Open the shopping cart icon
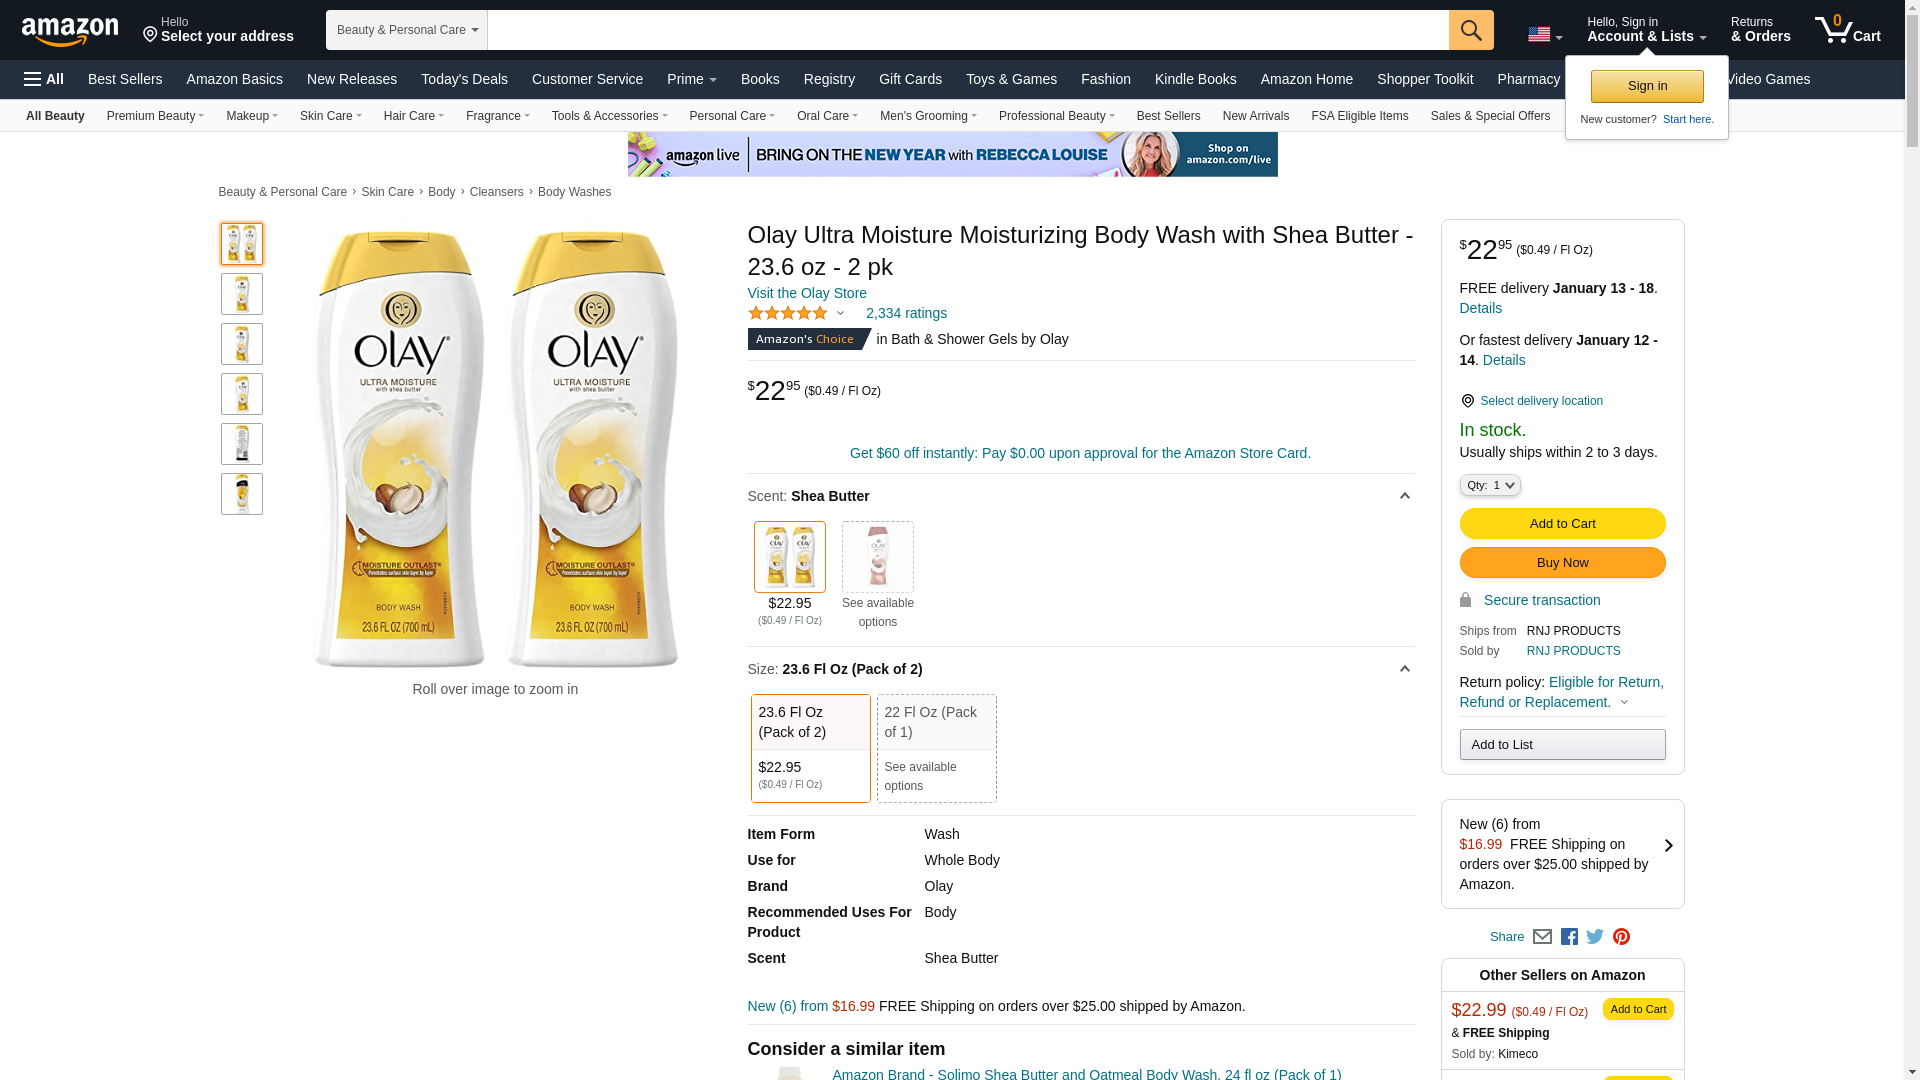Viewport: 1920px width, 1080px height. tap(1846, 30)
